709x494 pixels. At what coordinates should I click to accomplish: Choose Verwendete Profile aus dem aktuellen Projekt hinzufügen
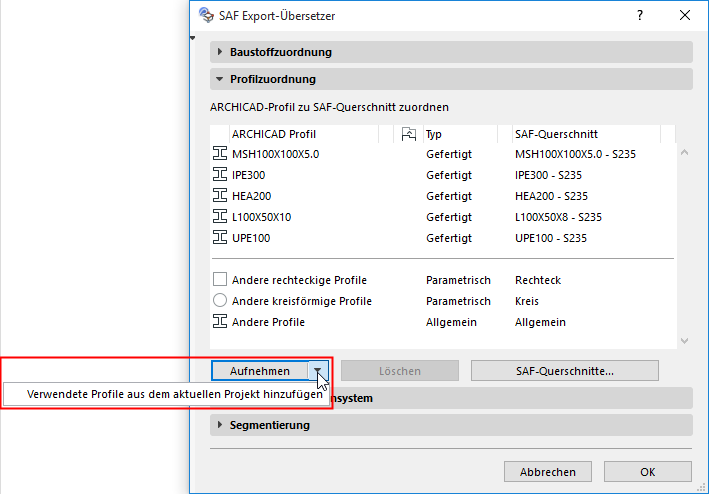166,395
